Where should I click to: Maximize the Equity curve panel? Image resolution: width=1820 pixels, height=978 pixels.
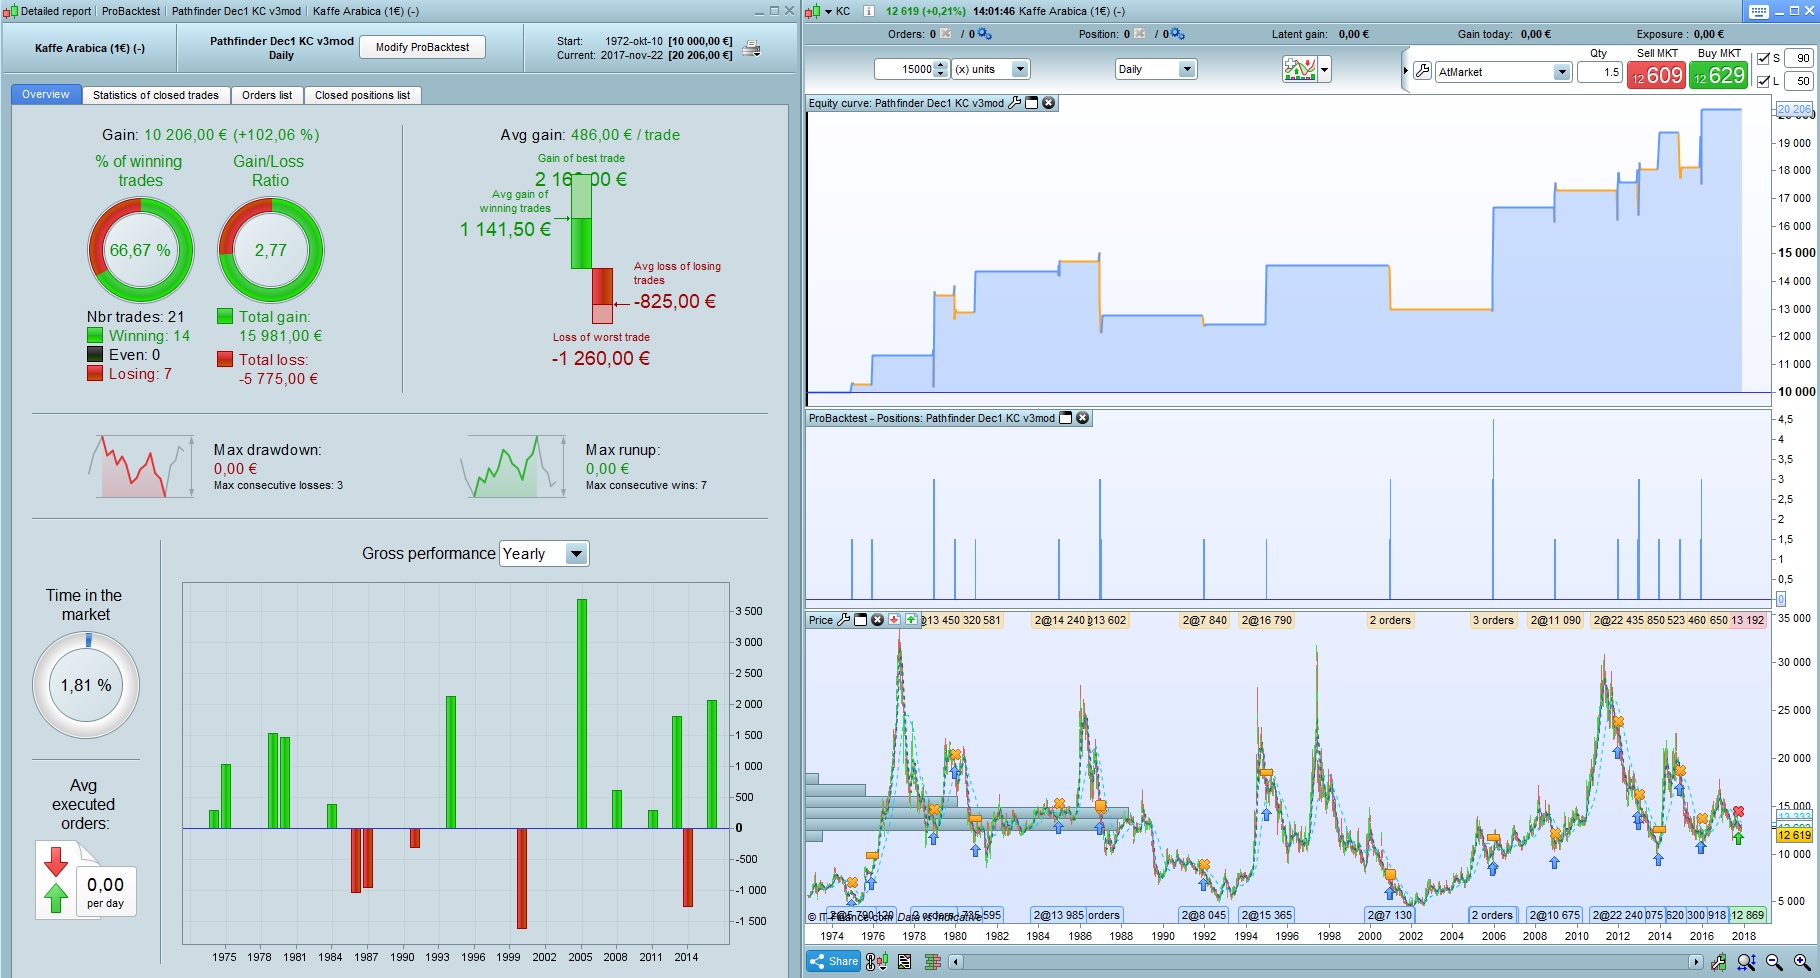click(1032, 103)
